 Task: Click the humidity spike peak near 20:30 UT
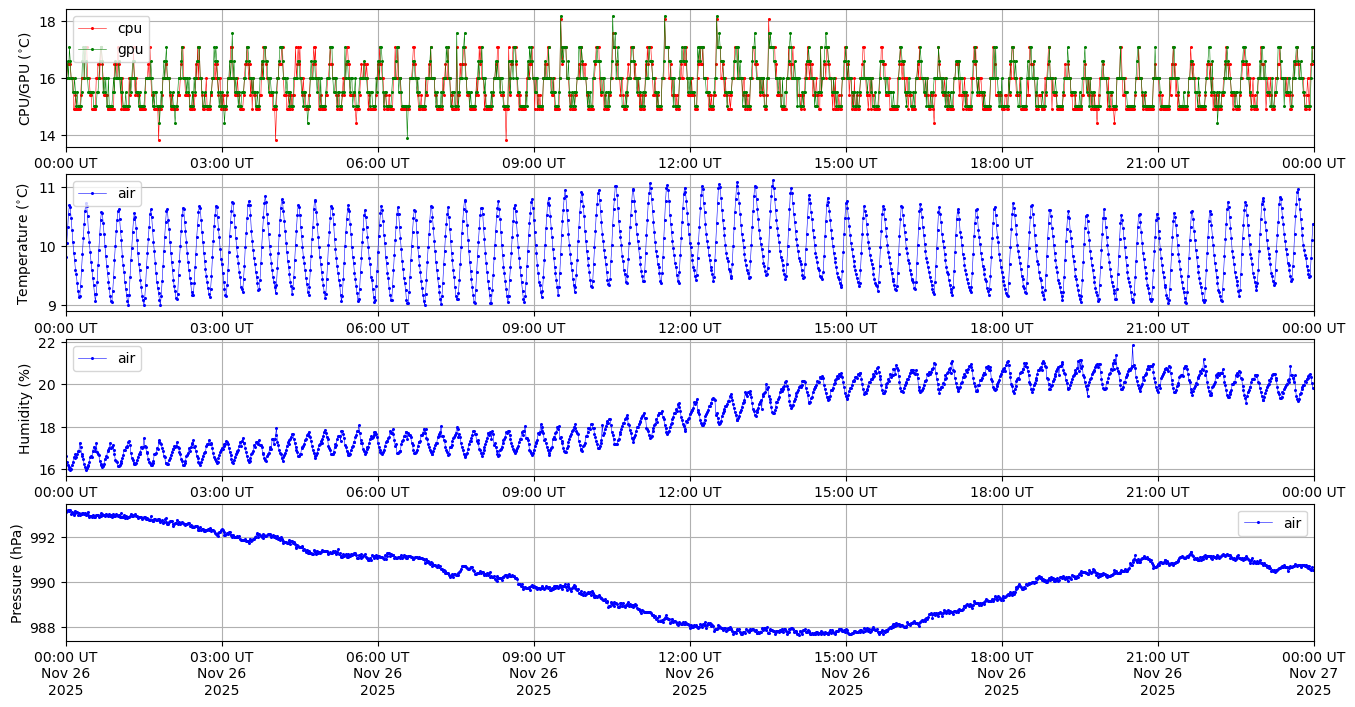pos(1133,346)
